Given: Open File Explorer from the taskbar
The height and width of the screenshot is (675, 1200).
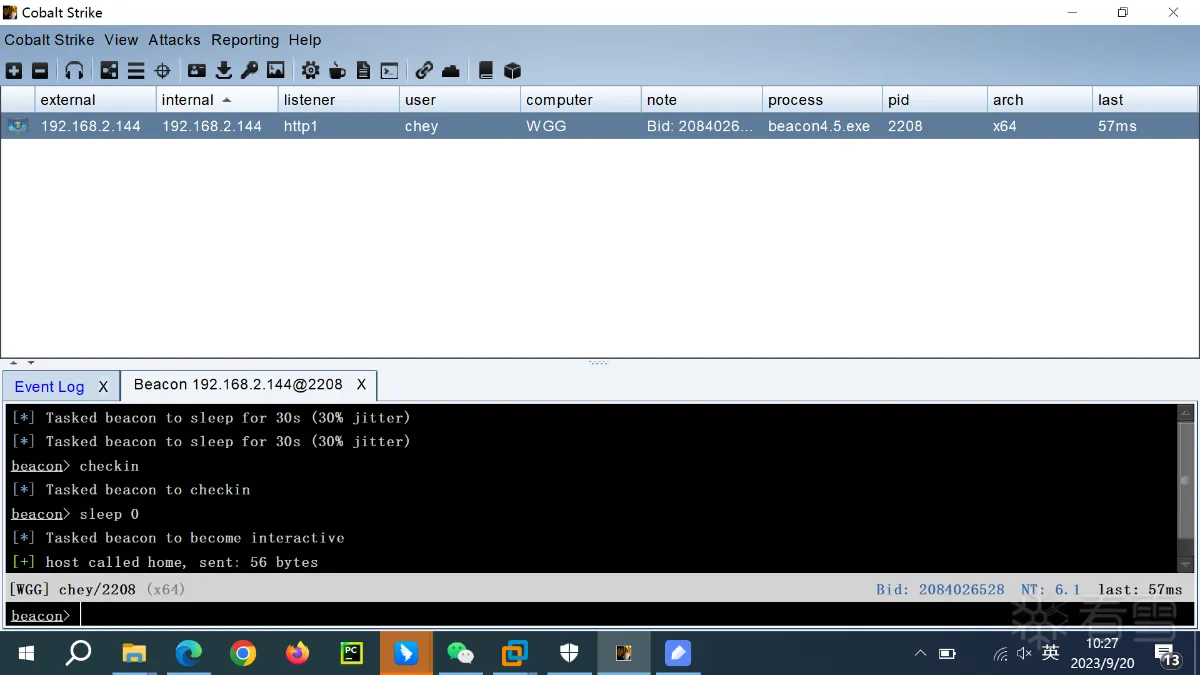Looking at the screenshot, I should 134,653.
